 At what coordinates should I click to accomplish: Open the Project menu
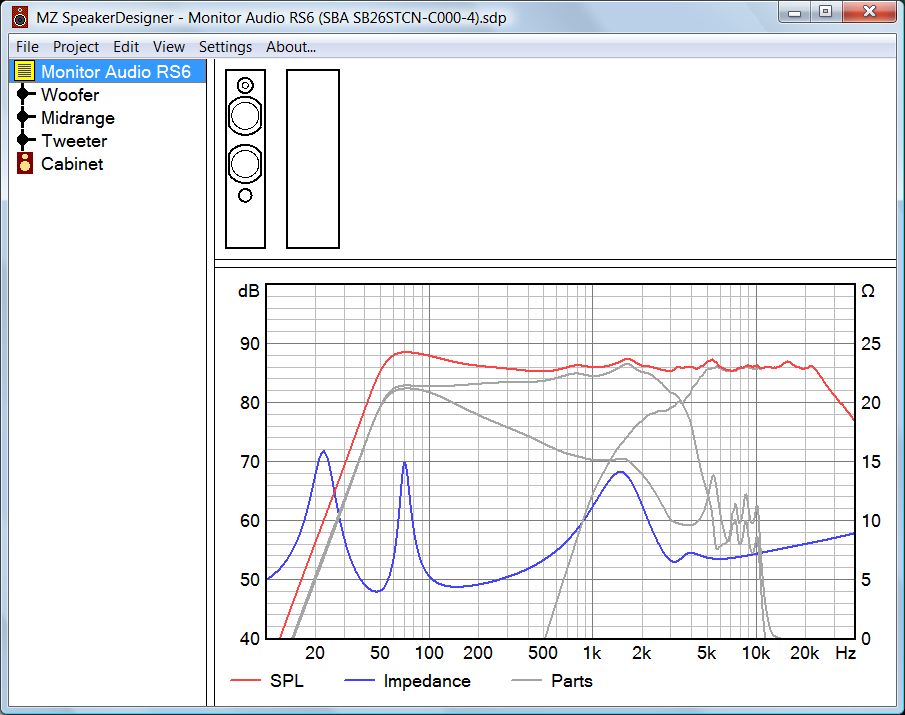coord(76,47)
